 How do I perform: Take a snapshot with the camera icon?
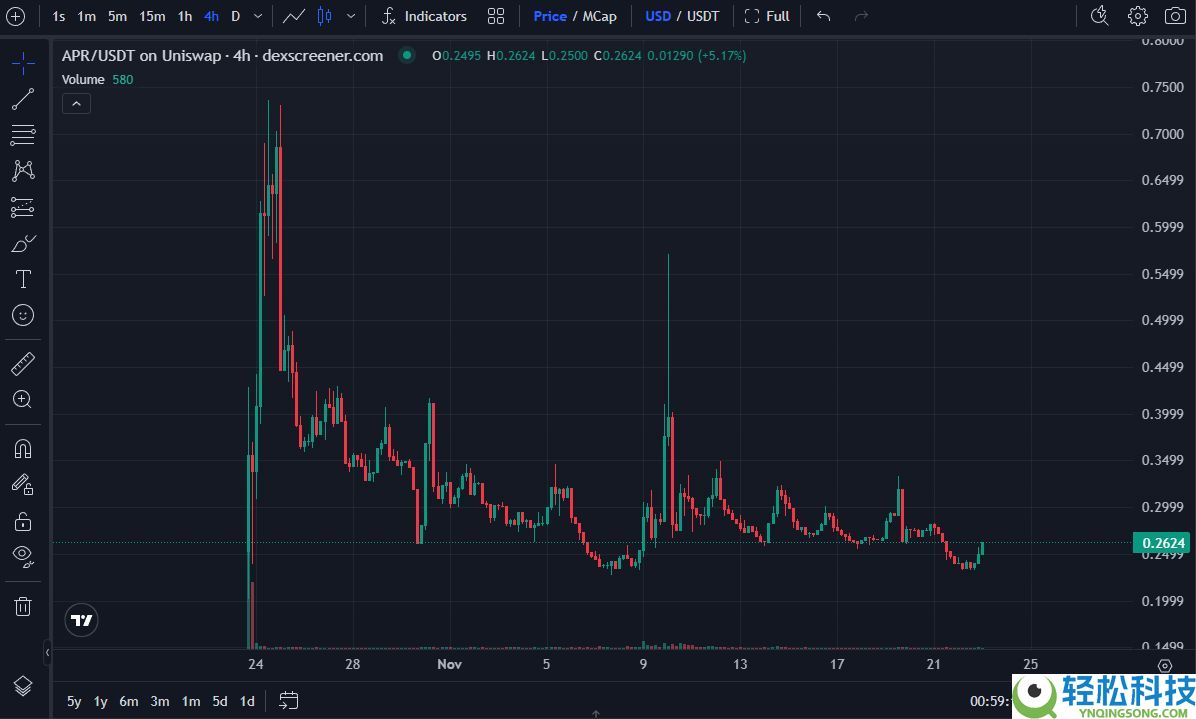(1174, 16)
